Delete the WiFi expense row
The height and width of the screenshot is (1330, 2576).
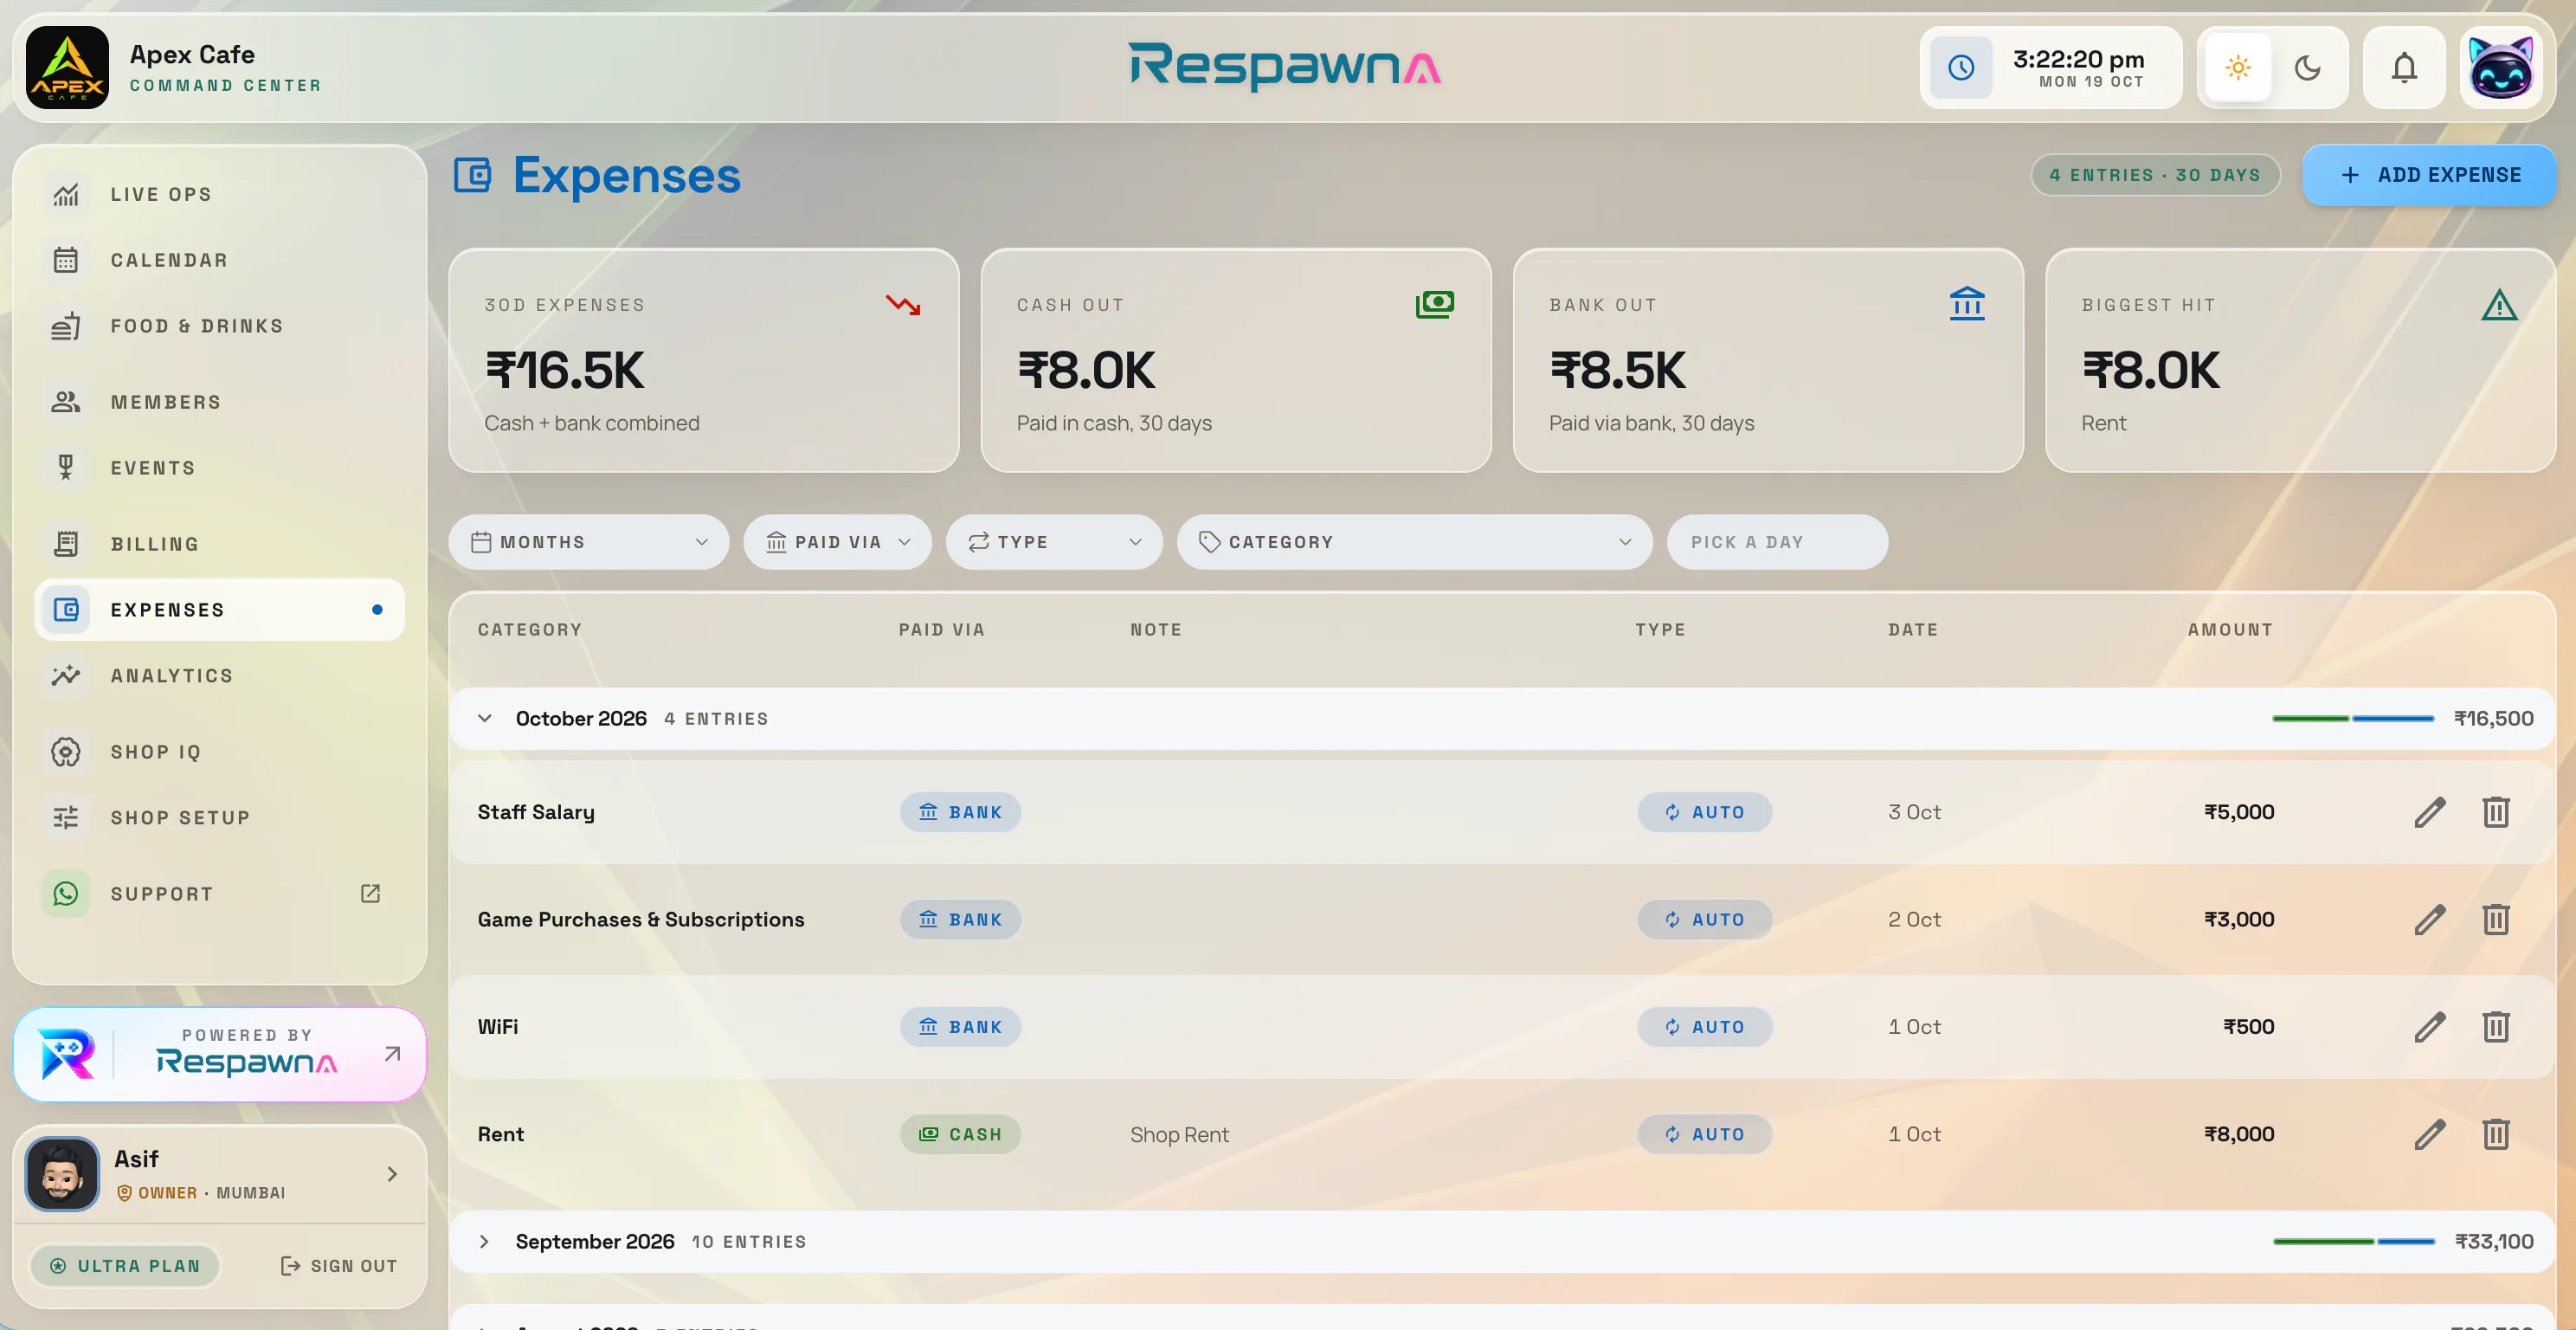pos(2496,1027)
